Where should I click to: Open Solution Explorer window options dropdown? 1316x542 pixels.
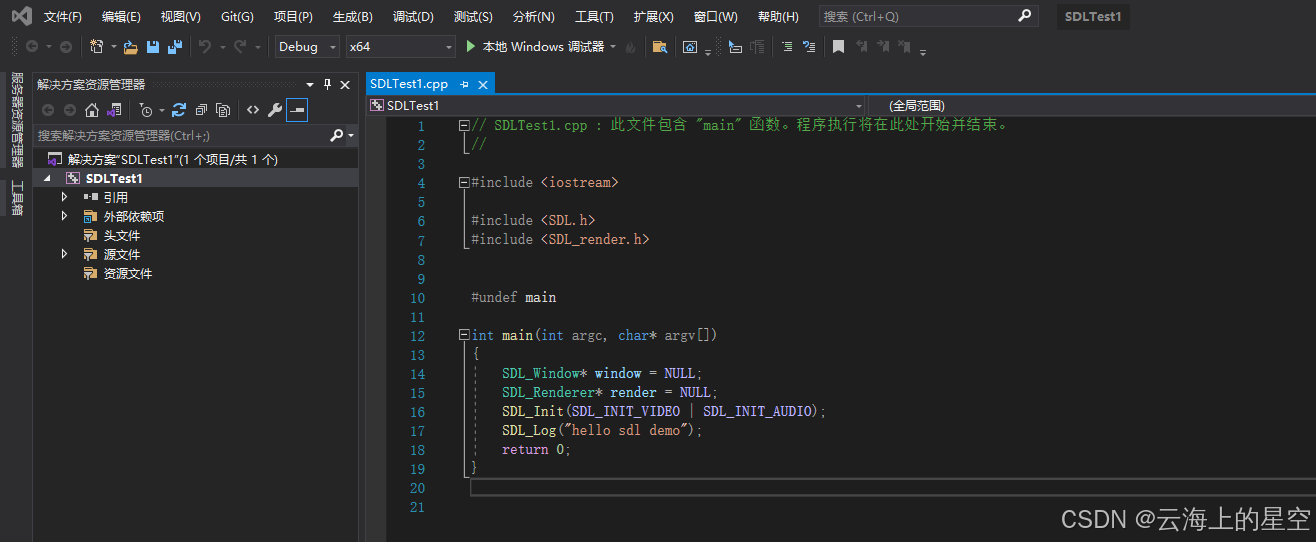[x=311, y=85]
